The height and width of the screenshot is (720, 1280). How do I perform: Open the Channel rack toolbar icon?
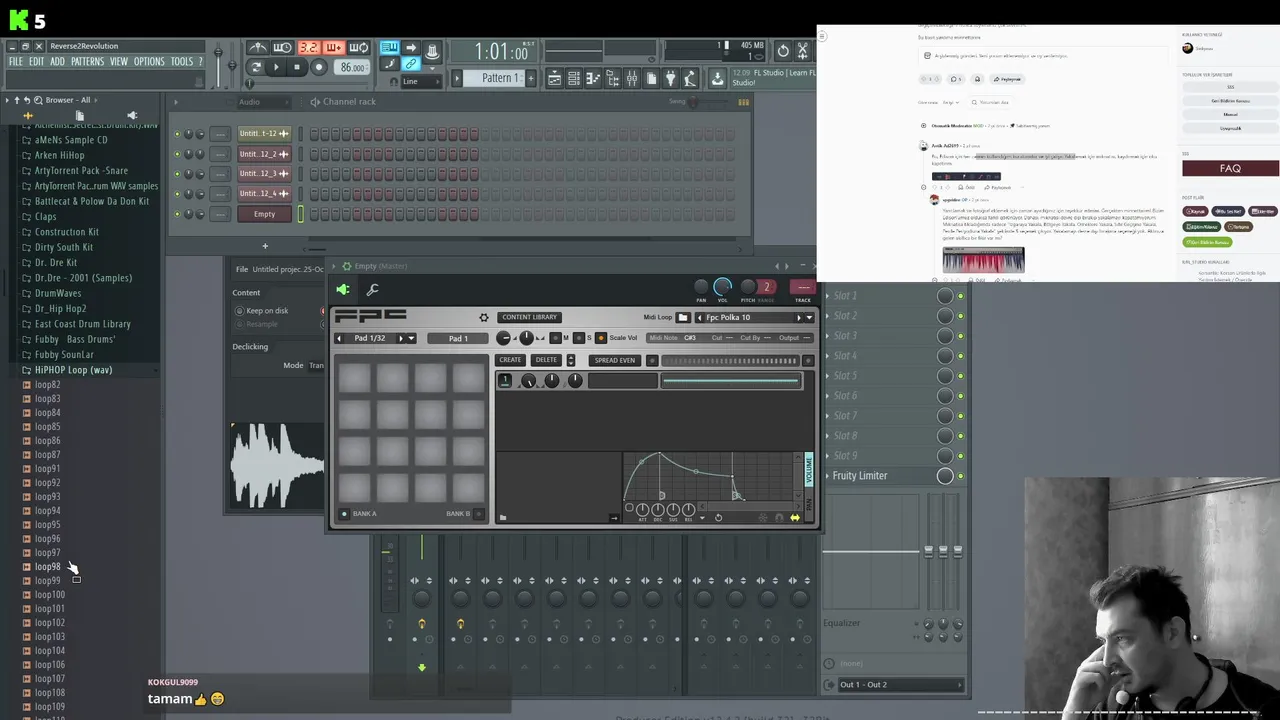pos(574,78)
